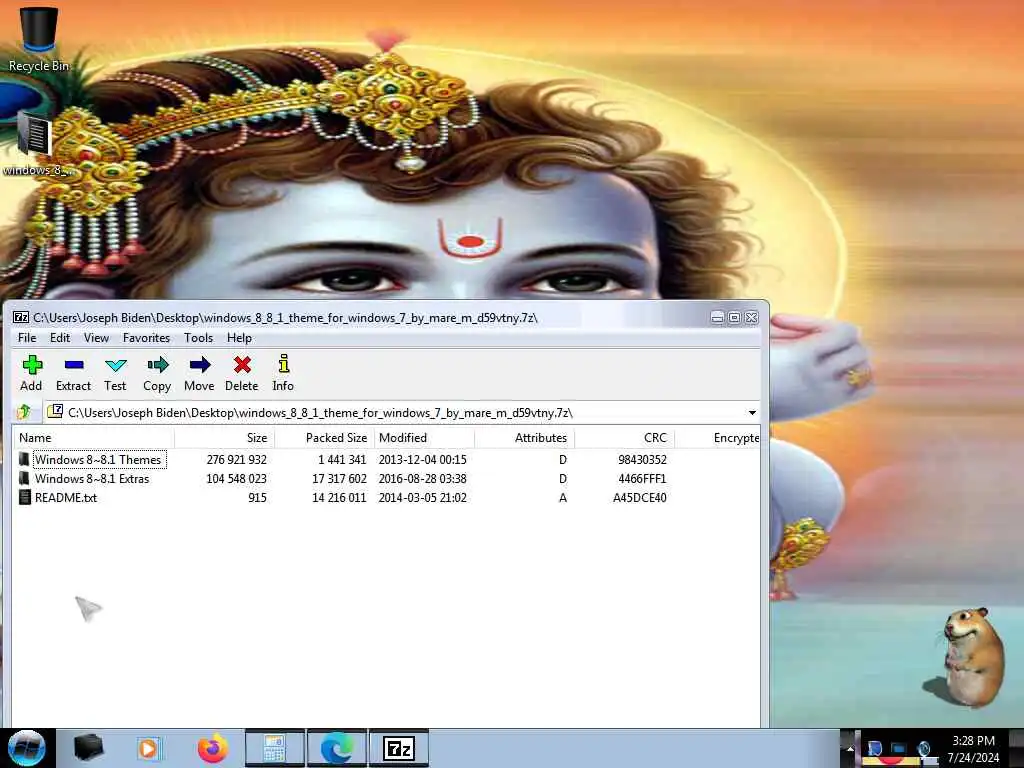Click the taskbar clock showing 3:28 PM

pyautogui.click(x=973, y=741)
